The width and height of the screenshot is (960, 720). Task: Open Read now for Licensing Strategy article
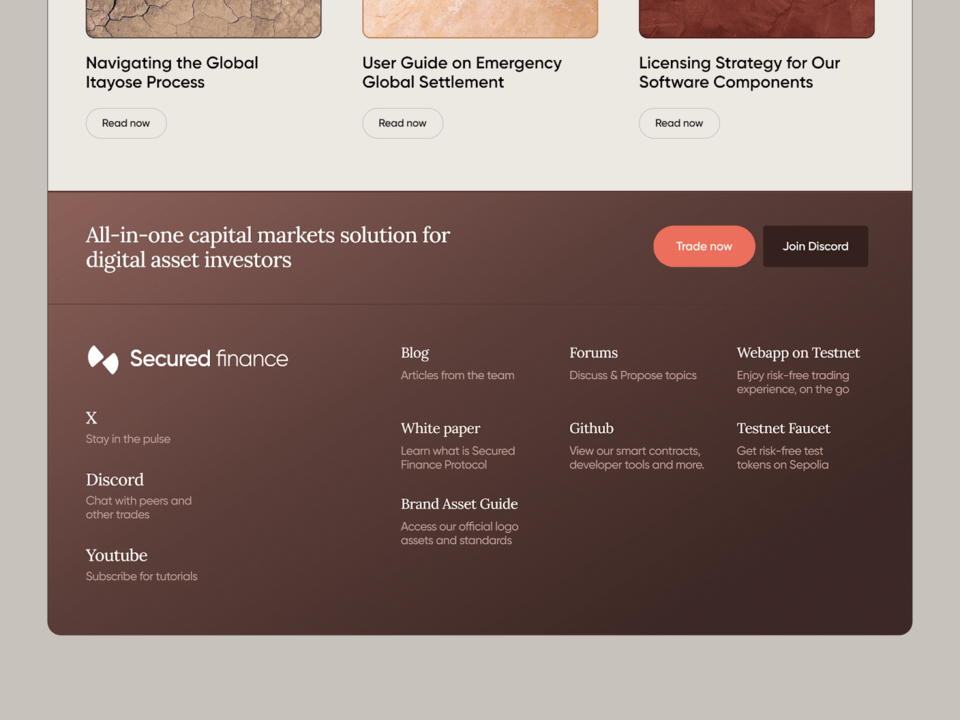click(679, 123)
